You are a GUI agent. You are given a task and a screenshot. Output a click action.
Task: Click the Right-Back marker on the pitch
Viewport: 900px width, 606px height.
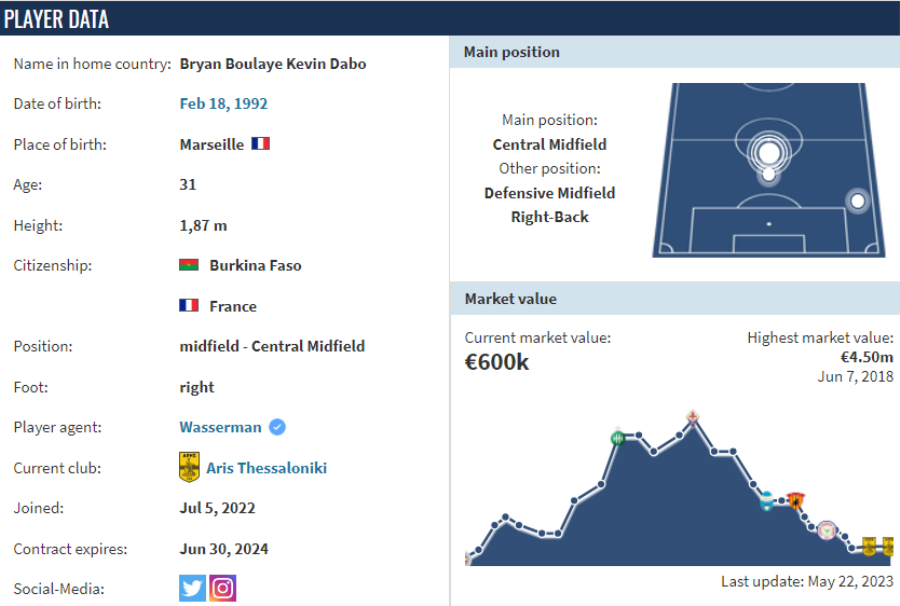click(x=857, y=201)
